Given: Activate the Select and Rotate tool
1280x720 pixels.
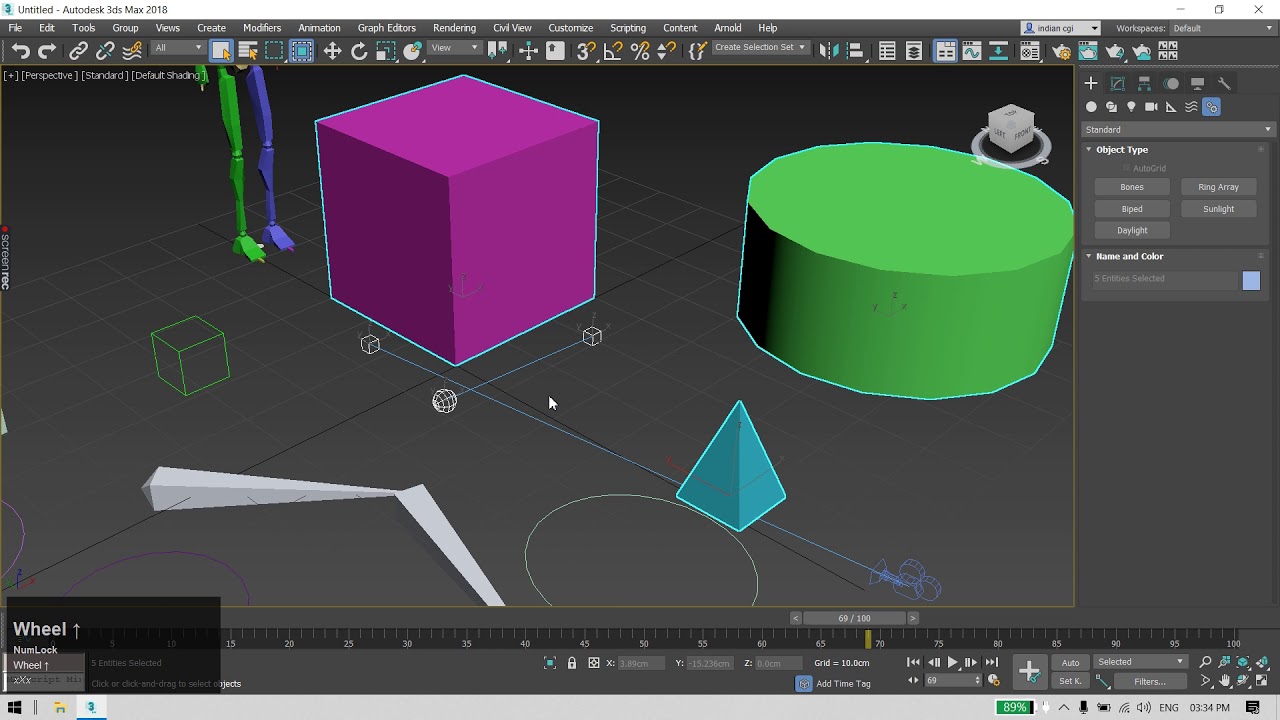Looking at the screenshot, I should pos(359,51).
